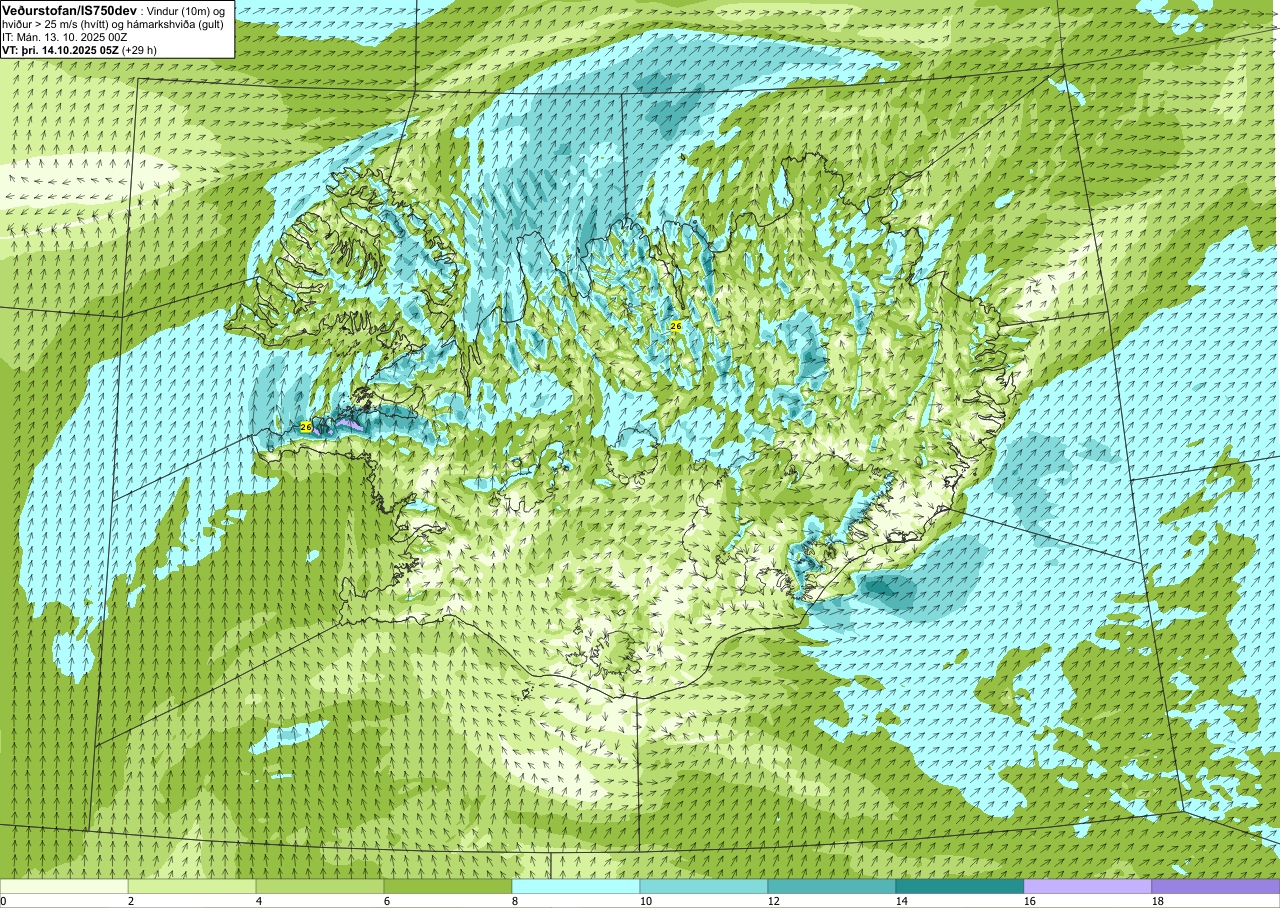Image resolution: width=1280 pixels, height=908 pixels.
Task: Click the legend tick label 2
Action: pyautogui.click(x=132, y=901)
